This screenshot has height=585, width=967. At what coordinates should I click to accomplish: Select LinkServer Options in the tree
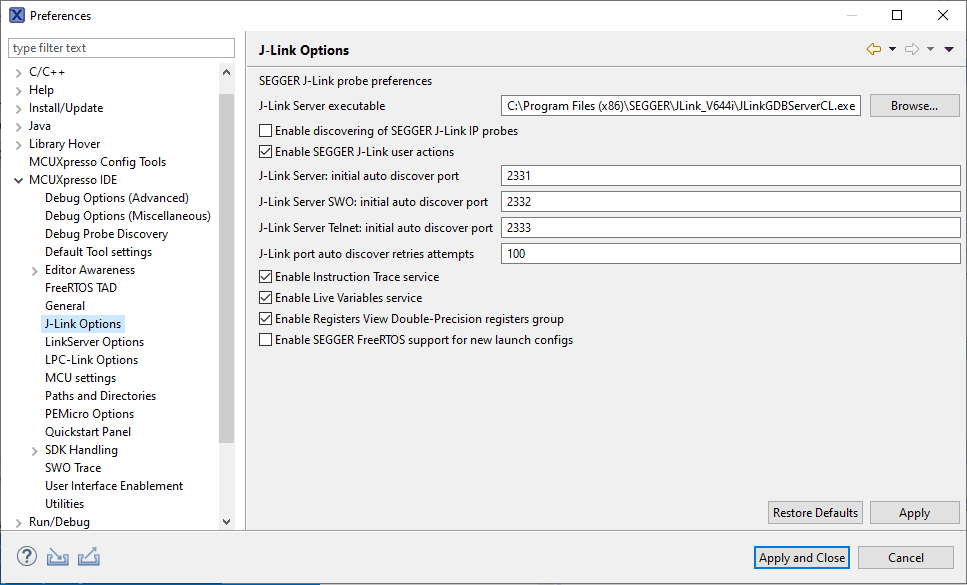[94, 342]
